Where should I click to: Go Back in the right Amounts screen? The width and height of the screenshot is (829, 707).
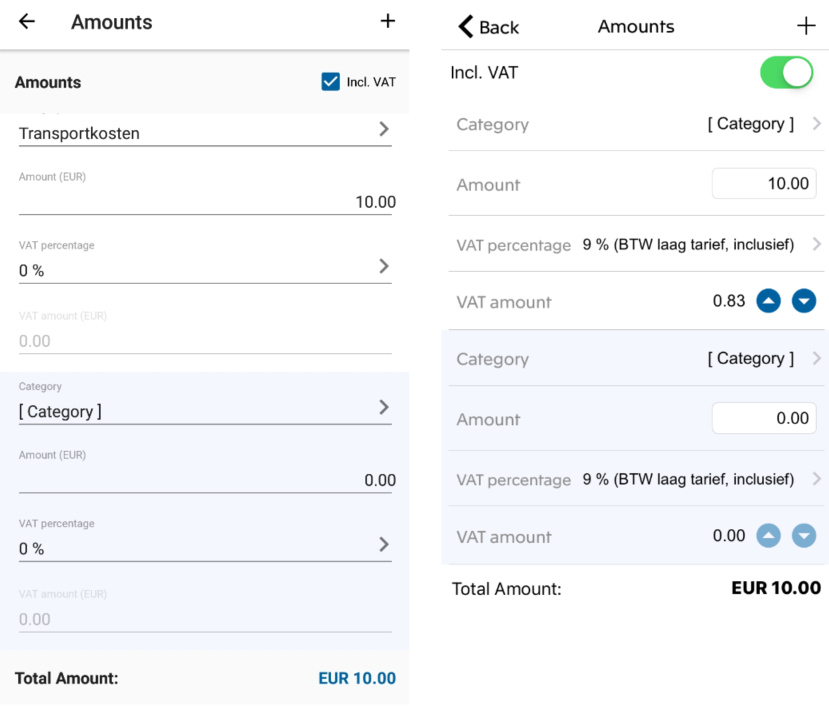coord(489,26)
